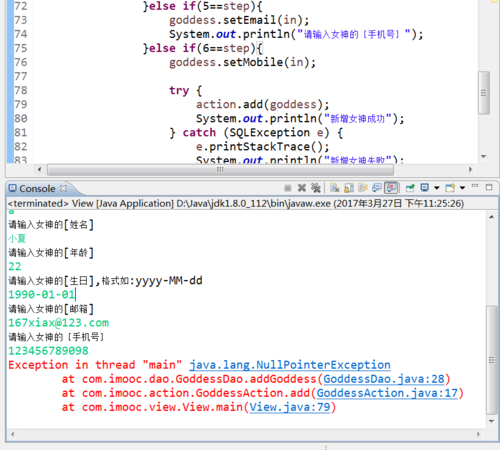
Task: Click the 'goddess.setEmail(in);' code line
Action: pyautogui.click(x=239, y=20)
